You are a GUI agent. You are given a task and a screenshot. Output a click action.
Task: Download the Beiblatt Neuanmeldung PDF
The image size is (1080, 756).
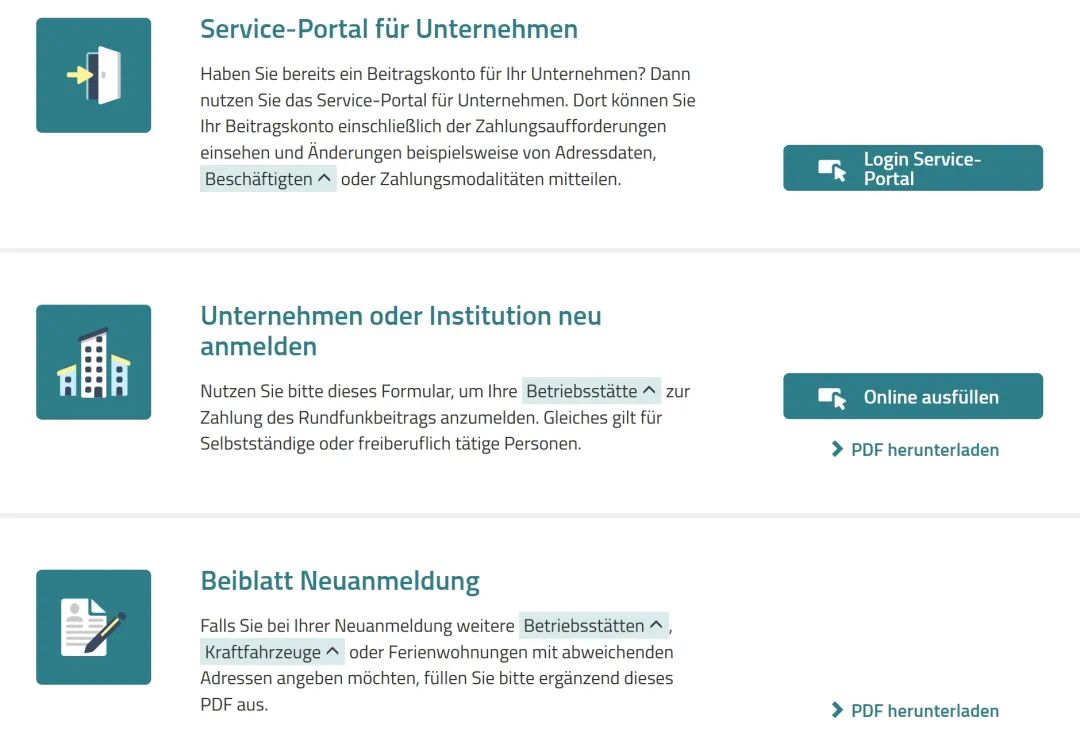click(924, 711)
